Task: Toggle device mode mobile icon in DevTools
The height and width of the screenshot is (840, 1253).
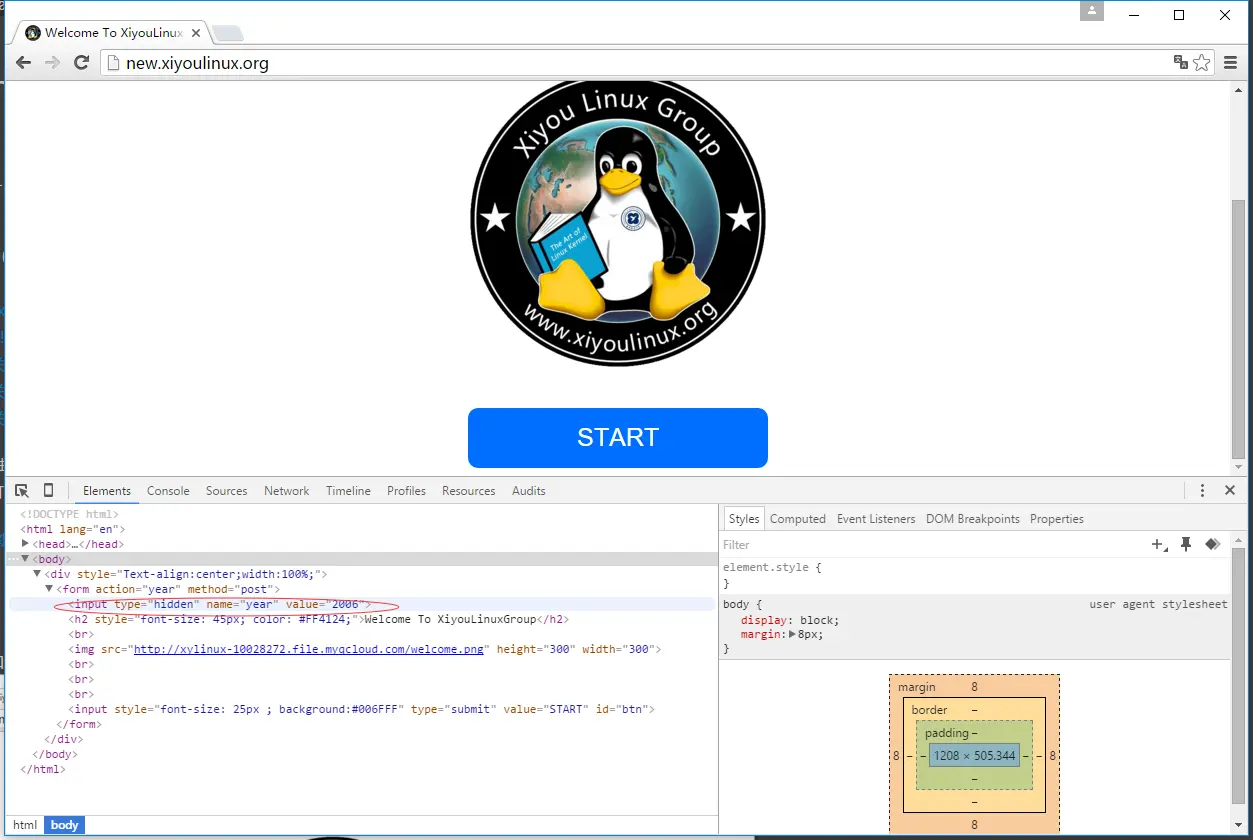Action: click(48, 490)
